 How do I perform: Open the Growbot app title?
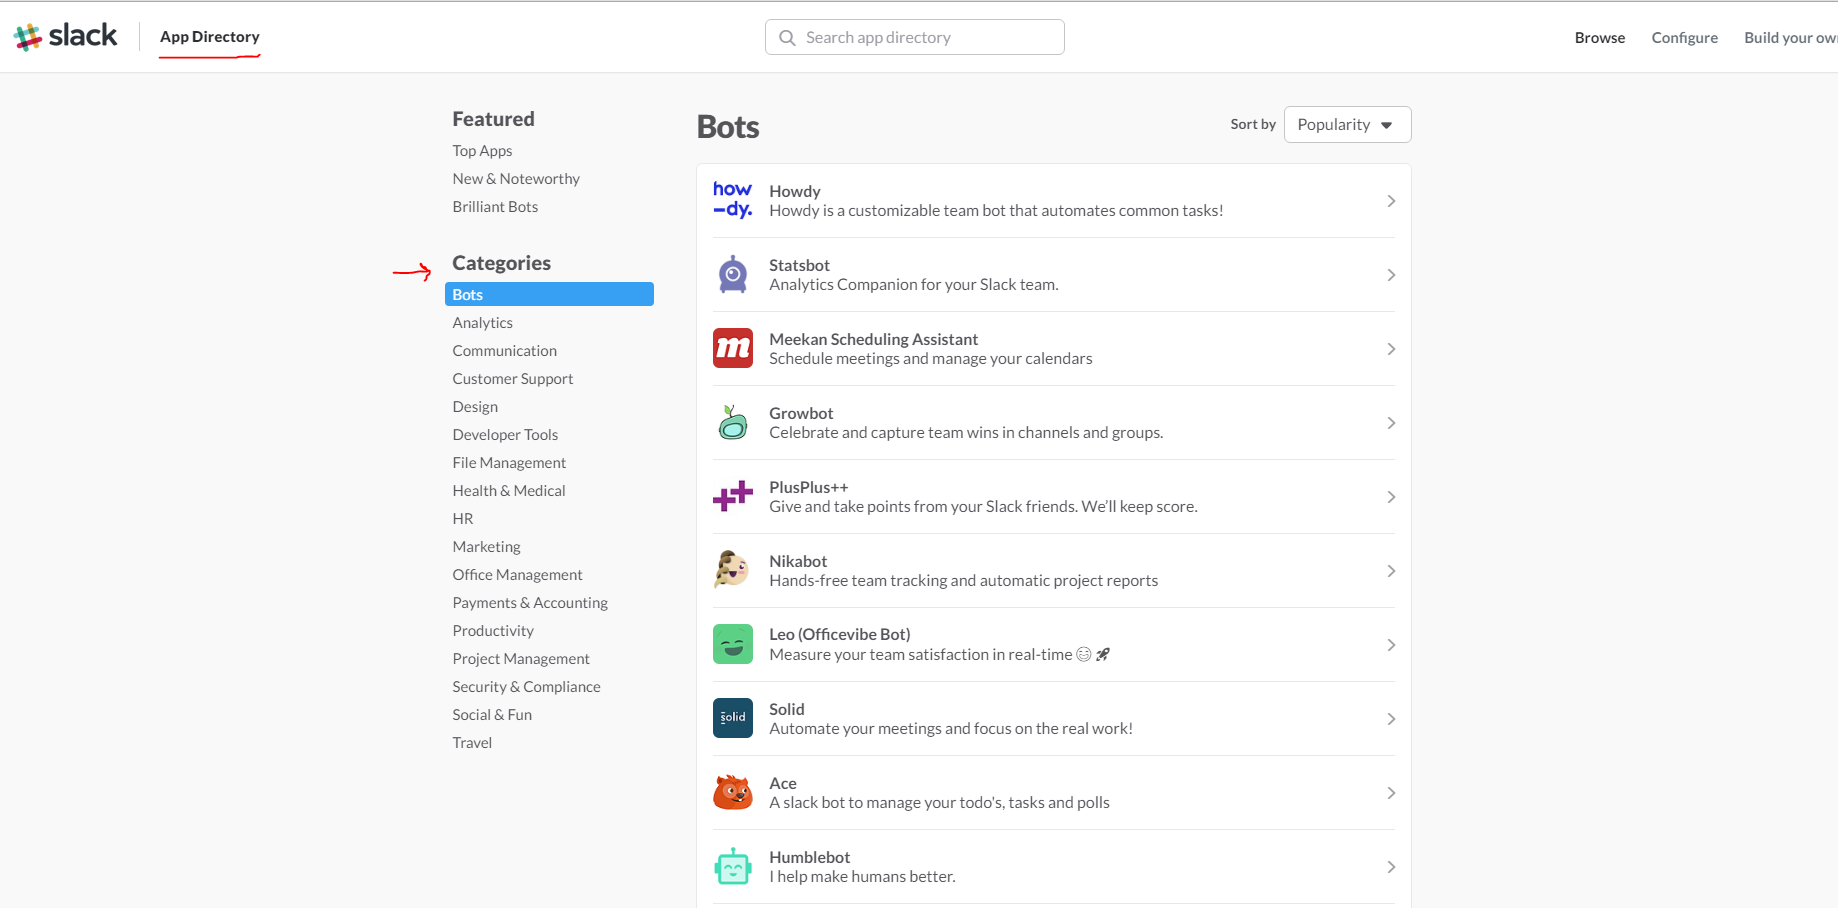click(801, 413)
